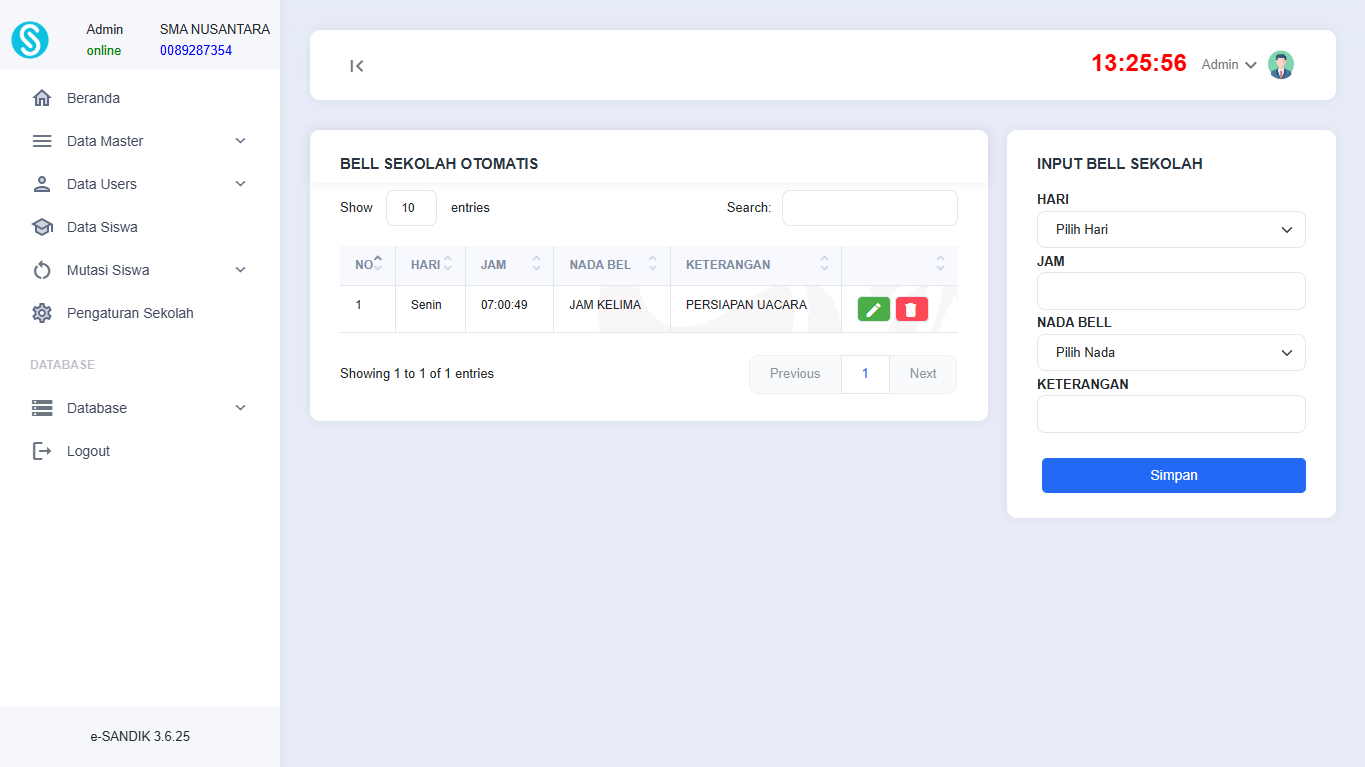This screenshot has height=767, width=1365.
Task: Click the green edit pencil icon
Action: coord(873,309)
